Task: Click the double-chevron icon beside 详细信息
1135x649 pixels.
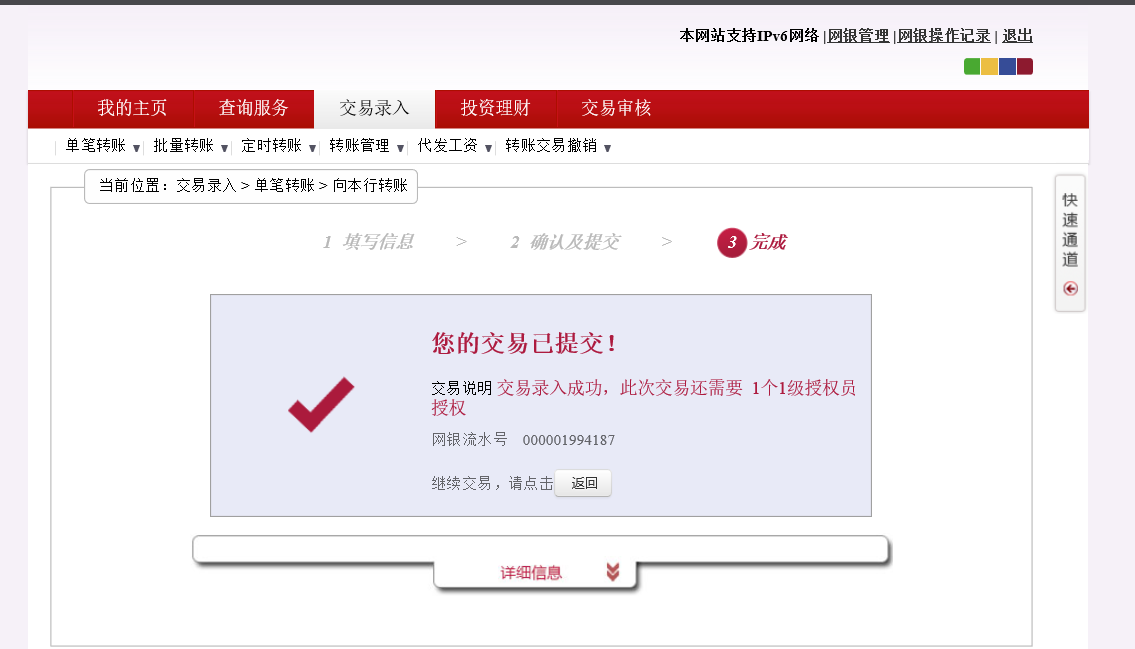Action: pyautogui.click(x=613, y=572)
